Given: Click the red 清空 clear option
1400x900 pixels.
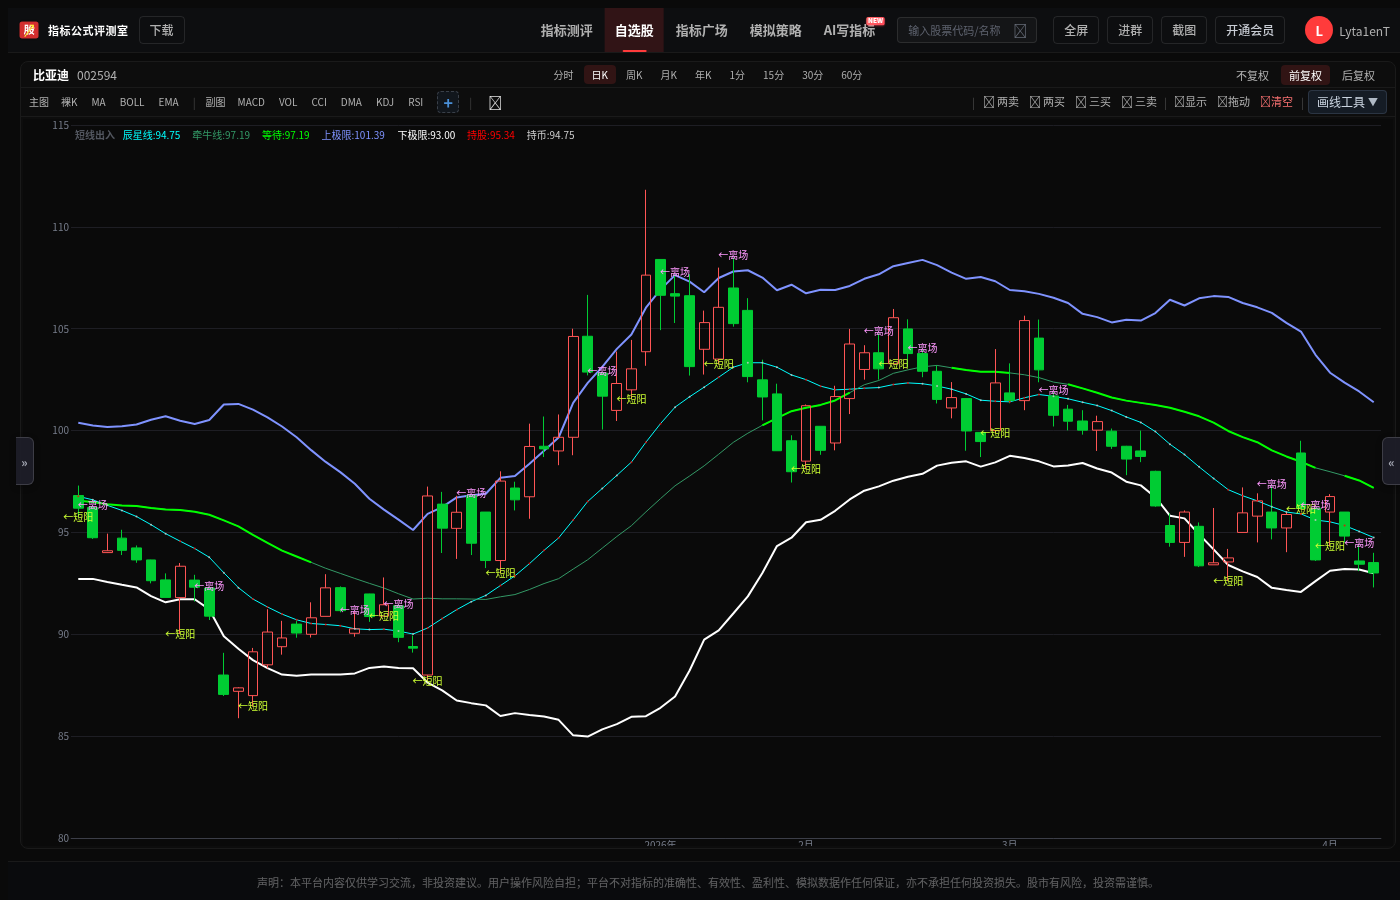Looking at the screenshot, I should point(1276,102).
